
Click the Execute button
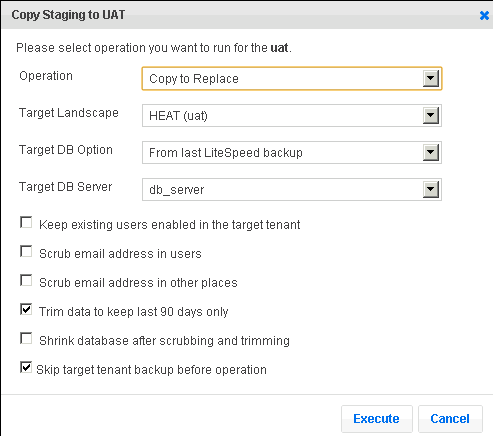377,419
